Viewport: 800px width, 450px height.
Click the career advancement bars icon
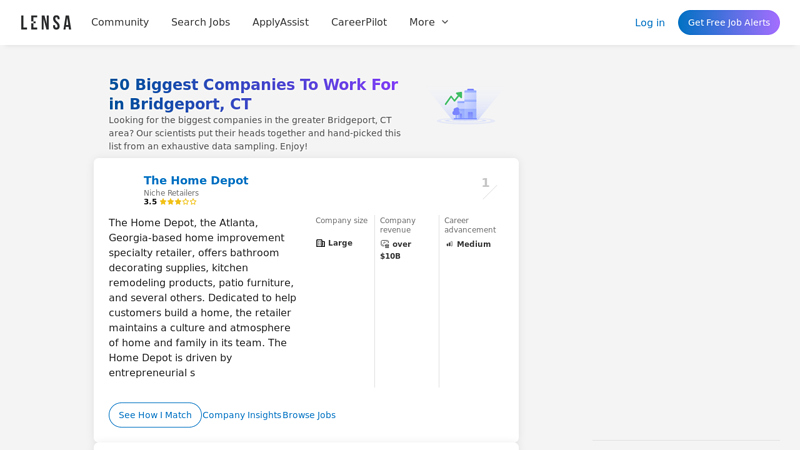tap(449, 244)
